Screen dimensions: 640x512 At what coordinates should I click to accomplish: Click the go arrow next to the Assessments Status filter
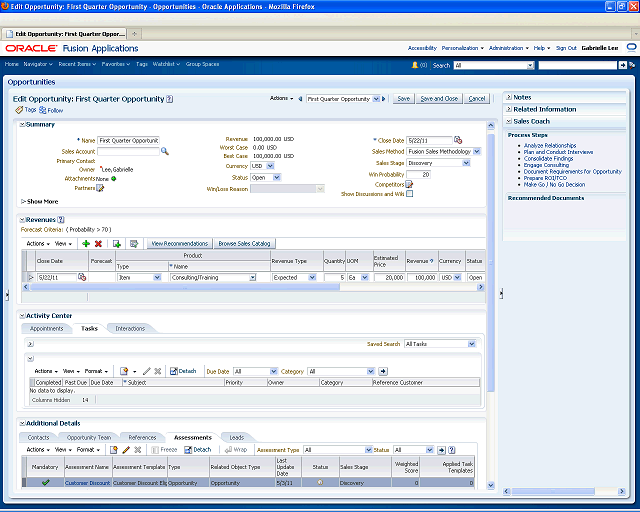tap(442, 450)
